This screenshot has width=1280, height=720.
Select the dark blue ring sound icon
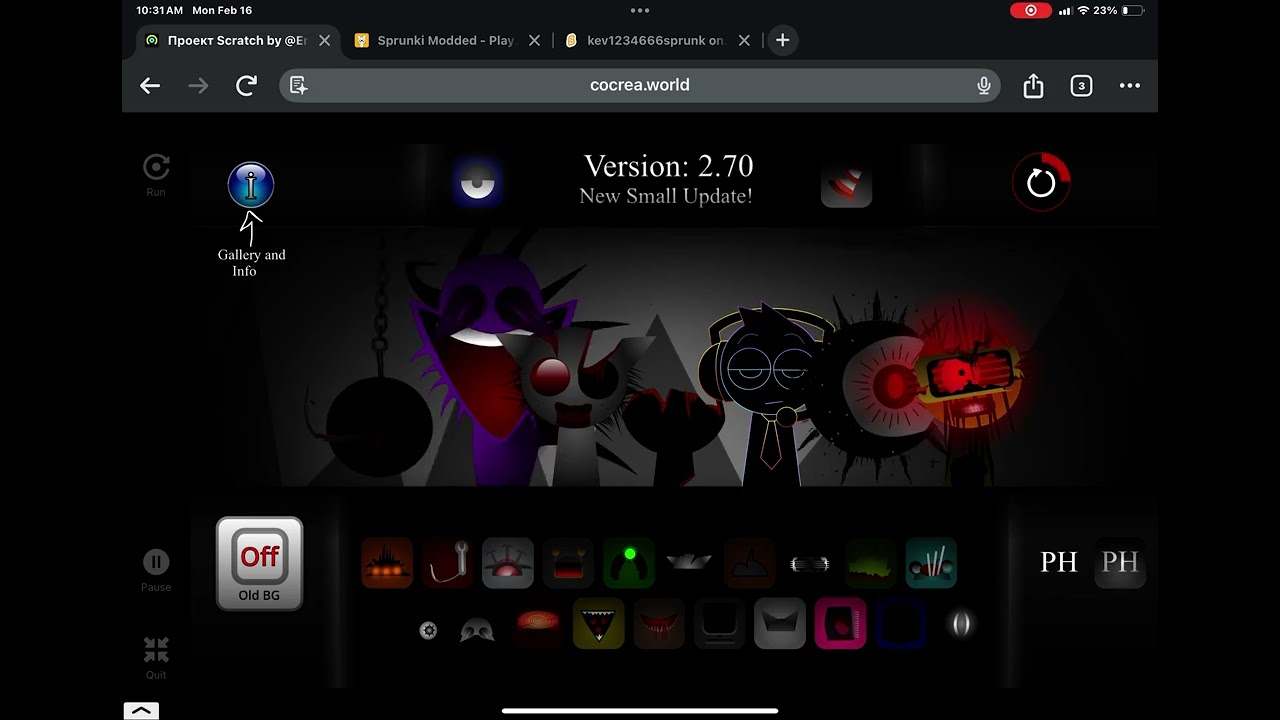901,624
